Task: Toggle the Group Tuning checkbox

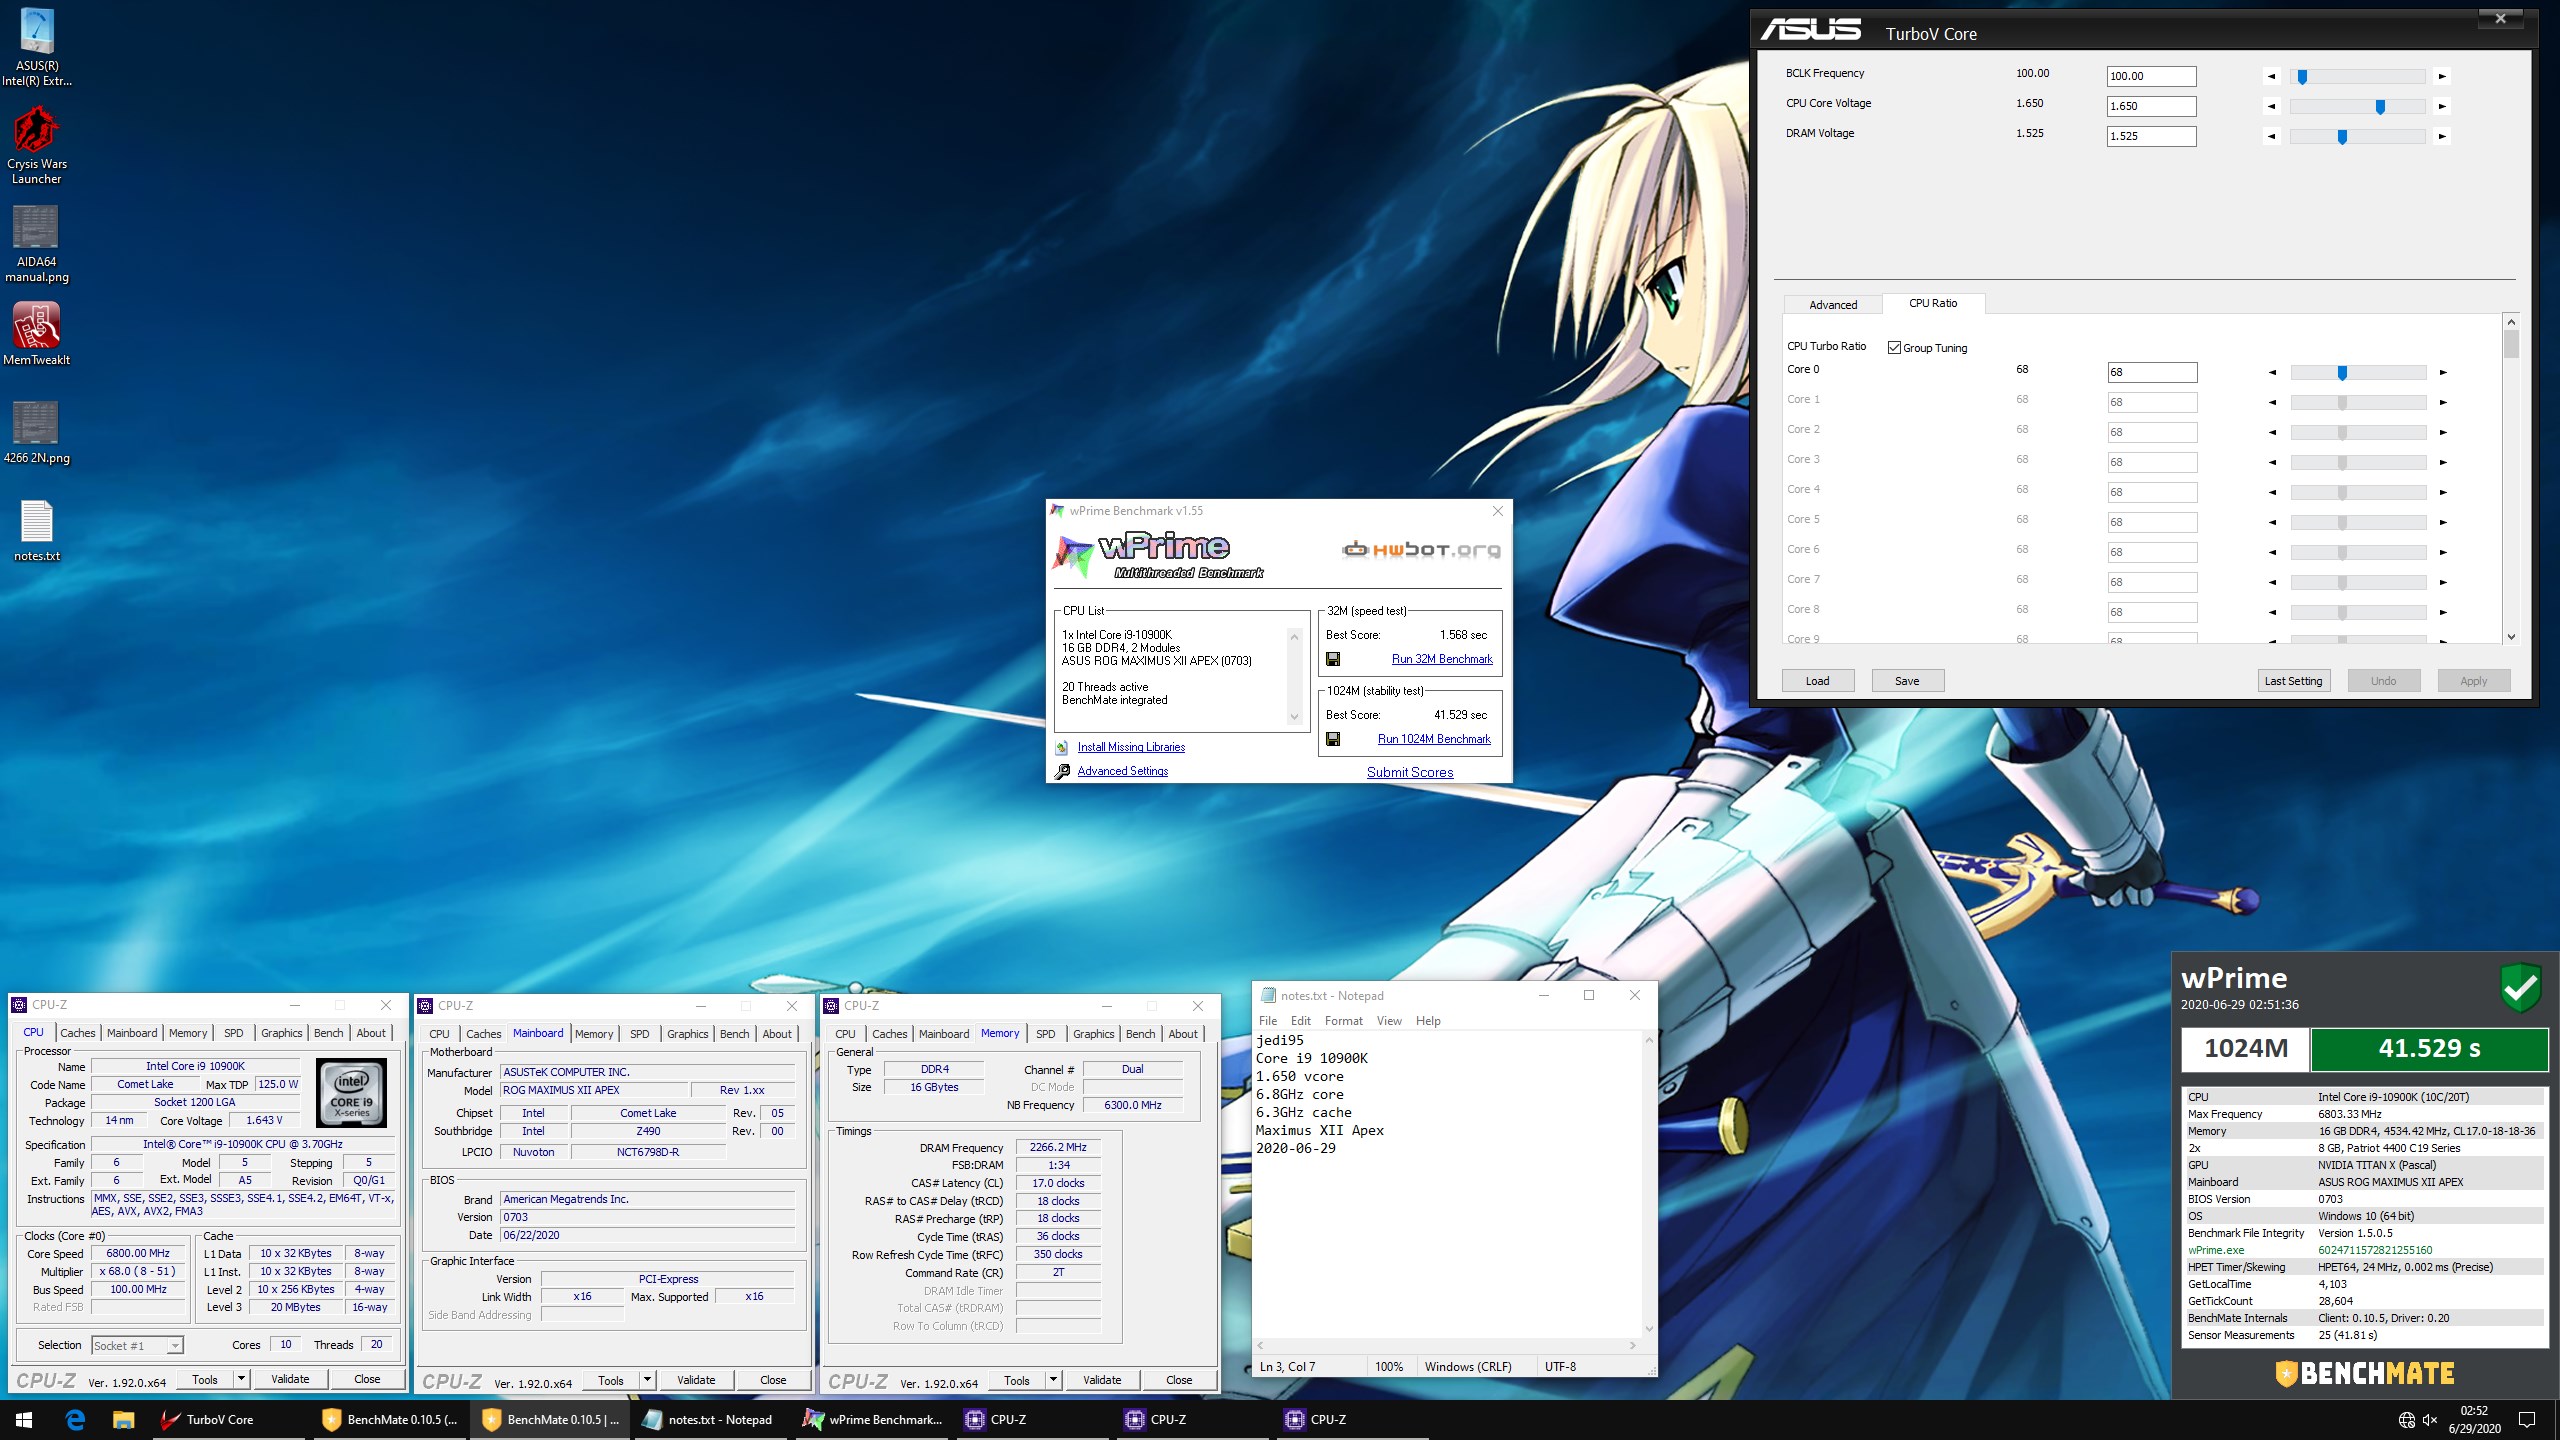Action: [x=1894, y=348]
